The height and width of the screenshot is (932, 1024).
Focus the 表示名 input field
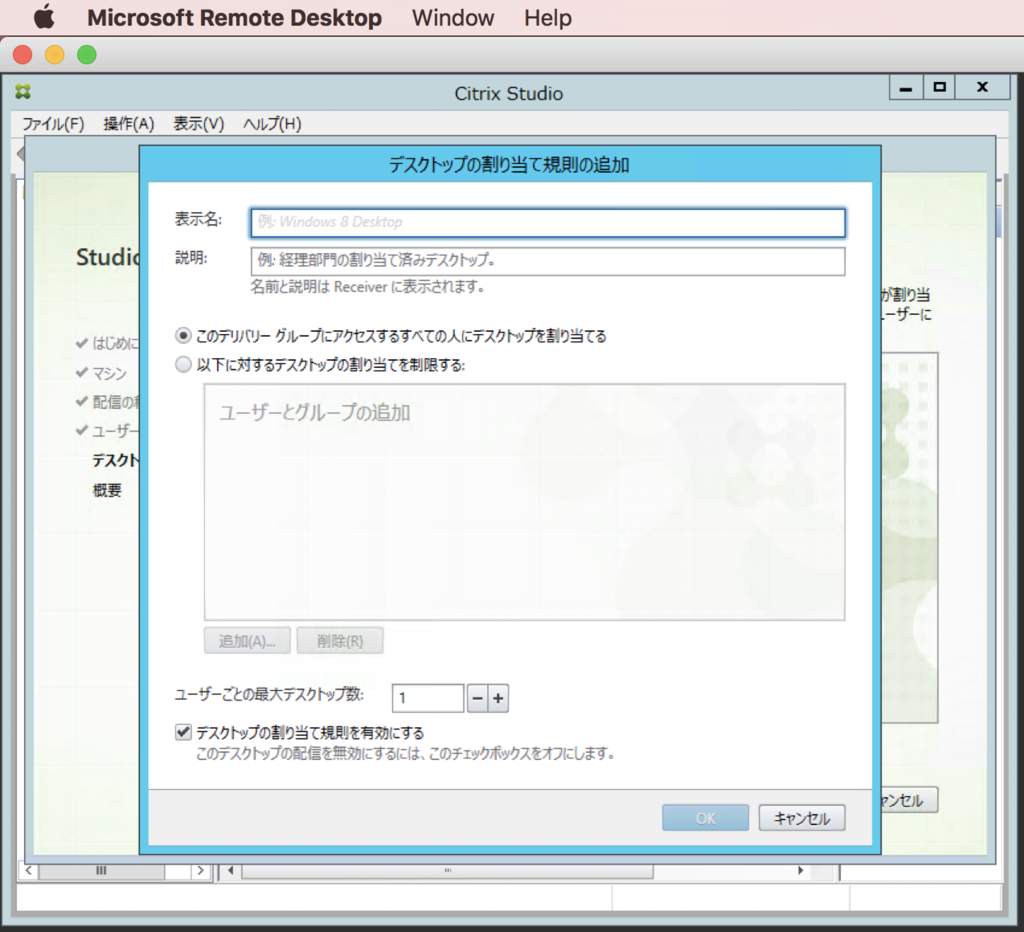[547, 222]
